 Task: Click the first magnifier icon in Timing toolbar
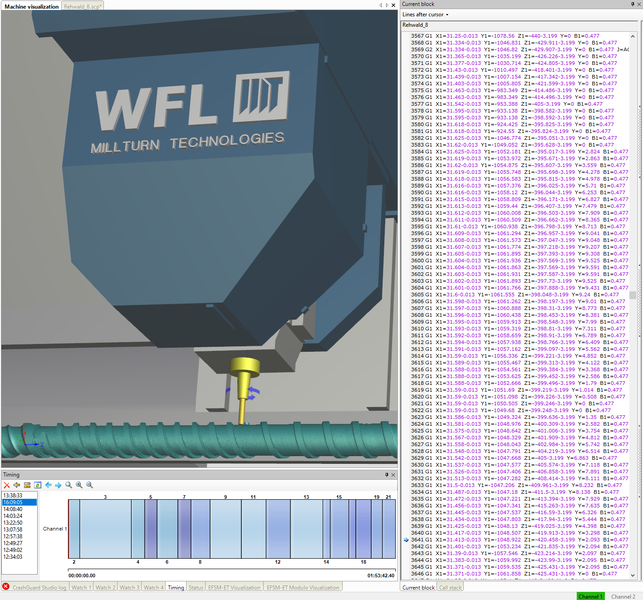(x=68, y=485)
